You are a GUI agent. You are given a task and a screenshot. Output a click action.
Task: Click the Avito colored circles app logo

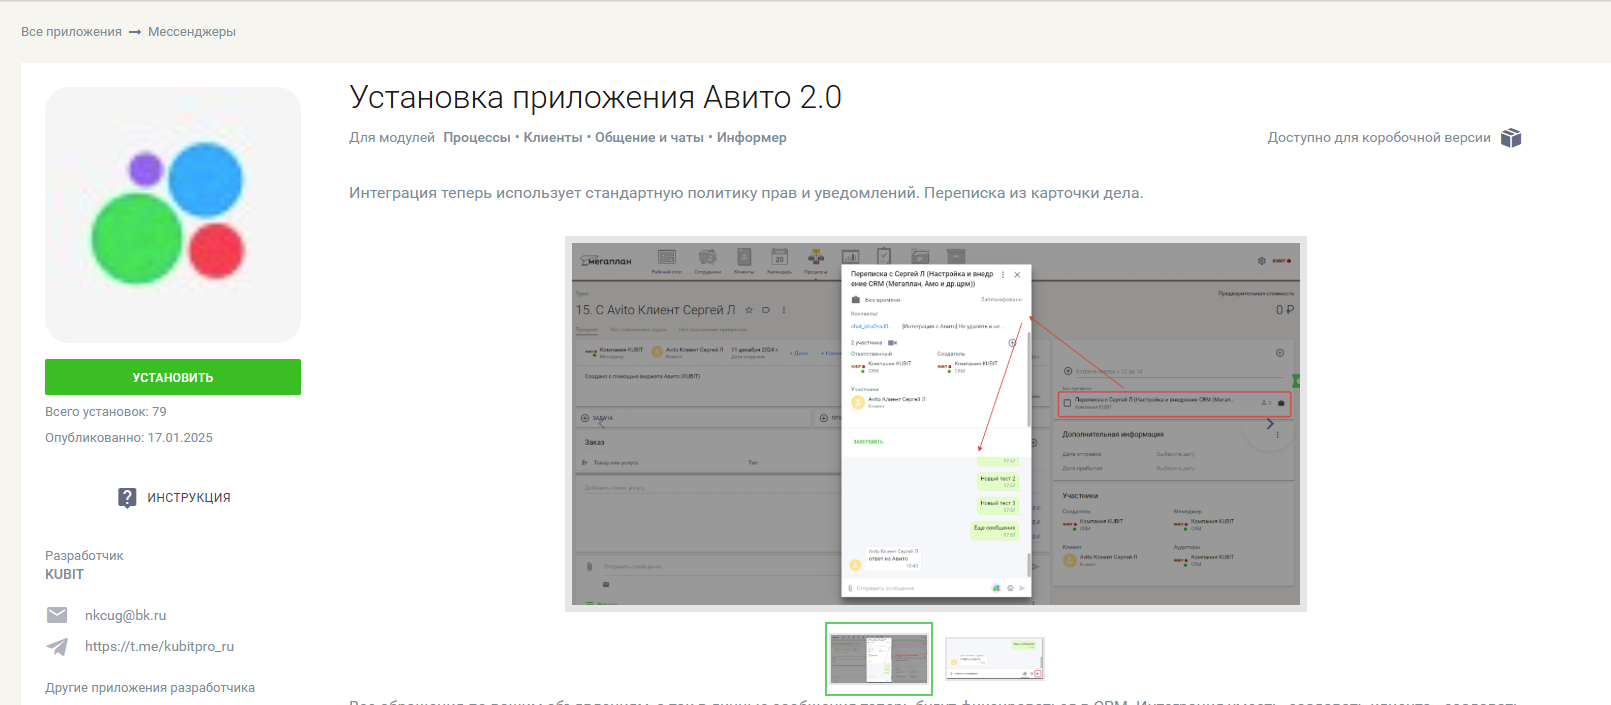173,215
